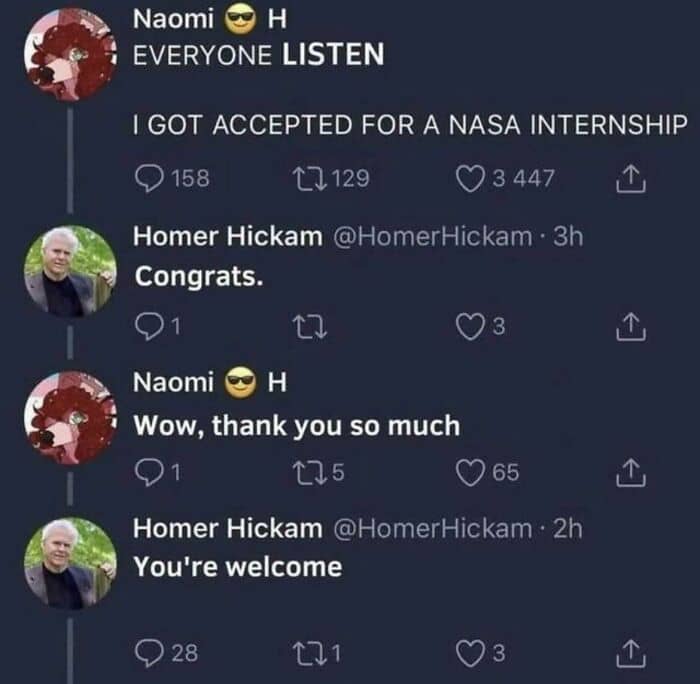Click Naomi's name on the top tweet

tap(173, 18)
